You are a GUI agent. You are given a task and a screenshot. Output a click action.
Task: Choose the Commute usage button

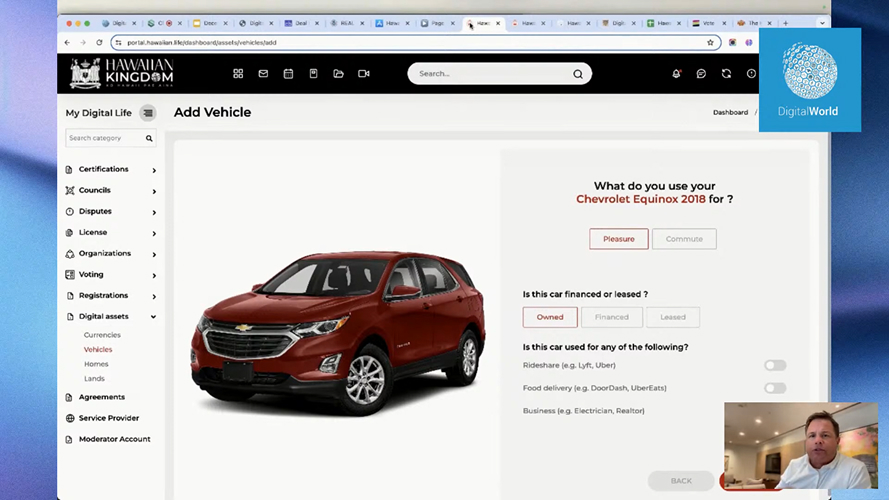tap(684, 239)
